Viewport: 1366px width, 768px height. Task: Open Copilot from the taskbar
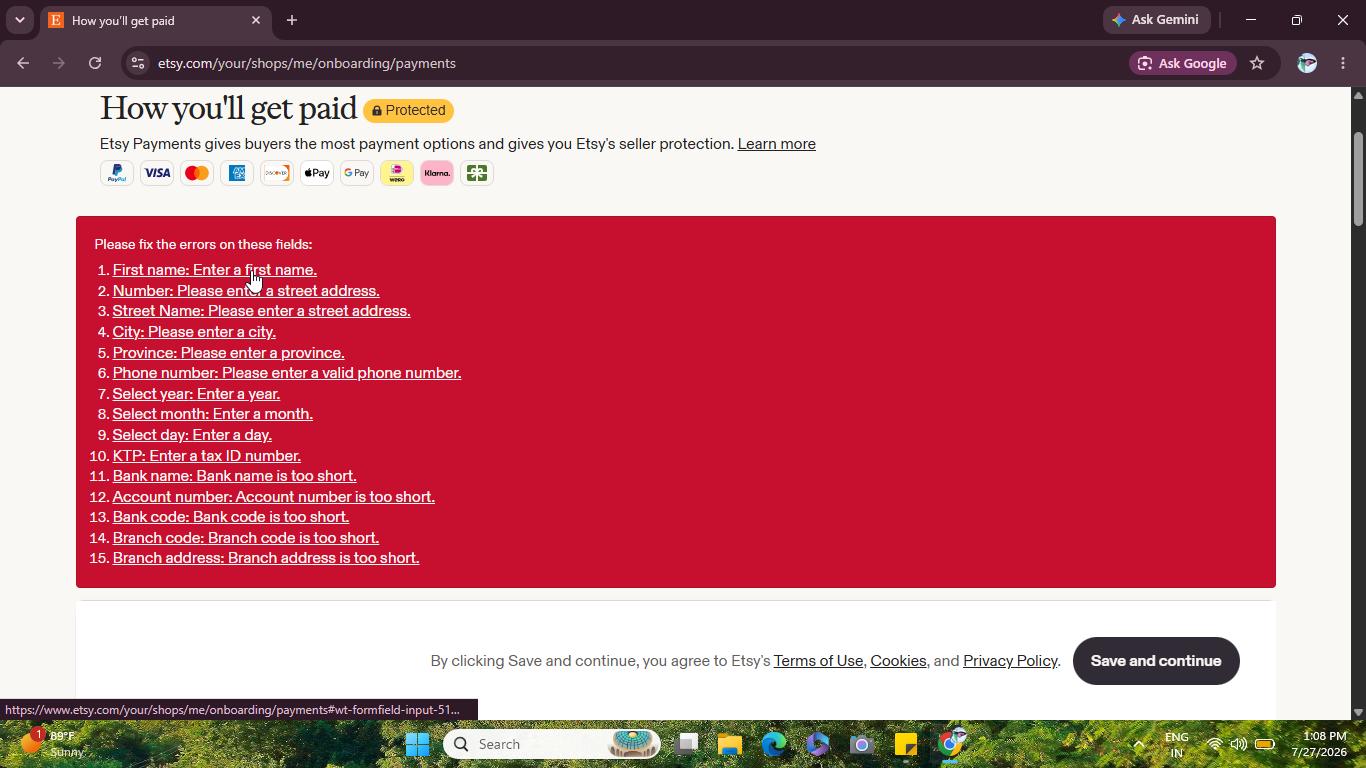(818, 744)
